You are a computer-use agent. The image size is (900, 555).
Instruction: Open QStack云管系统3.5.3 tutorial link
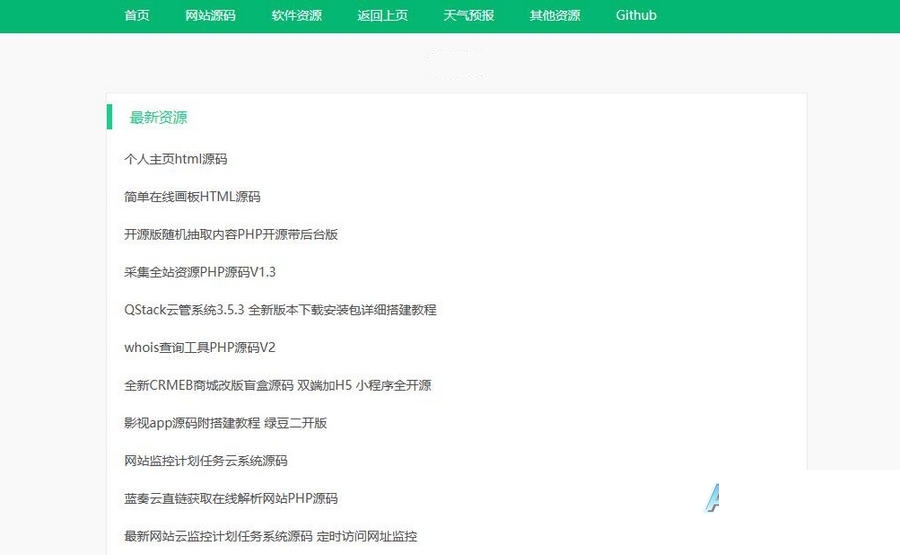pos(280,310)
